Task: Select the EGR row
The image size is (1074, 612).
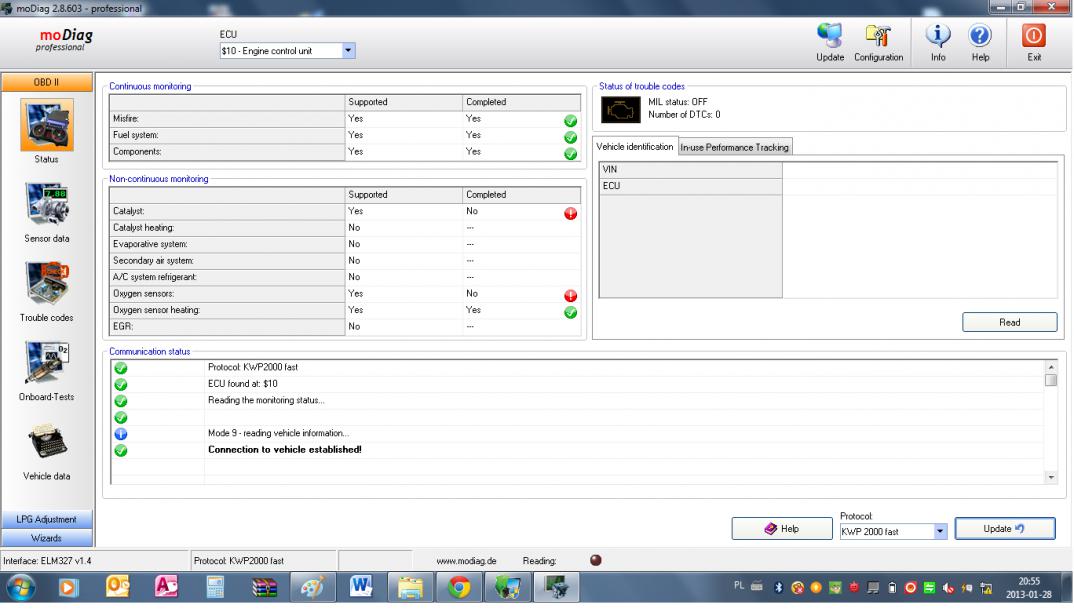Action: click(x=345, y=326)
